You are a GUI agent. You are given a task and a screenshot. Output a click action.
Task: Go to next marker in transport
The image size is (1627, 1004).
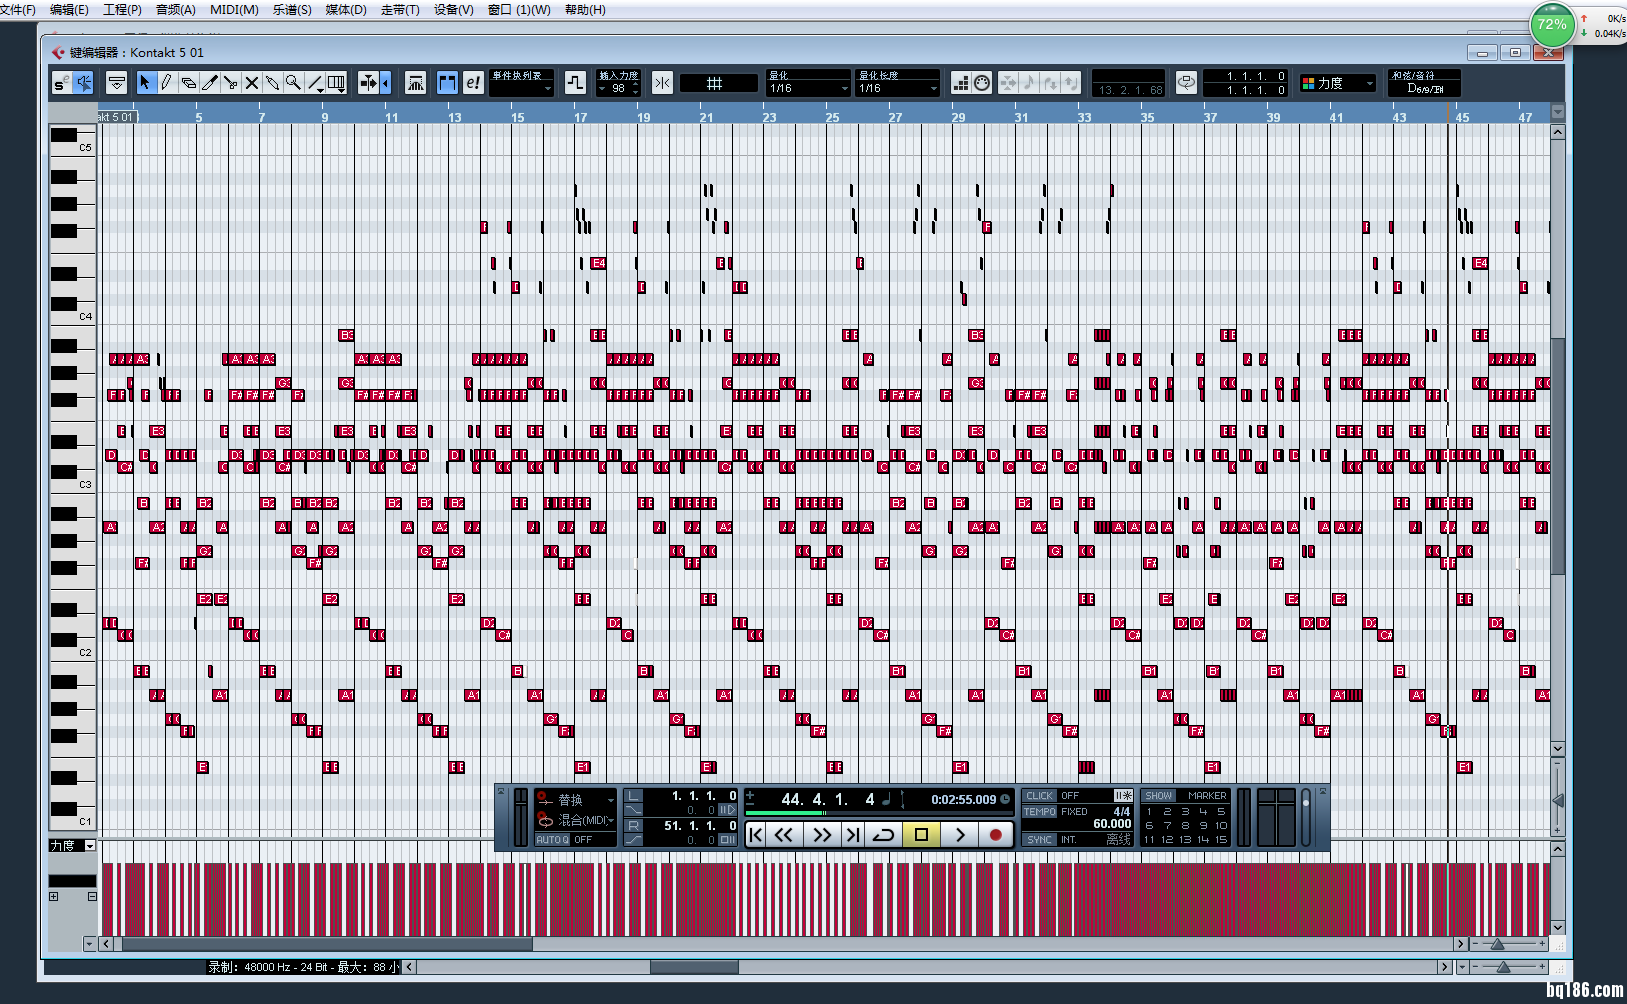coord(852,834)
